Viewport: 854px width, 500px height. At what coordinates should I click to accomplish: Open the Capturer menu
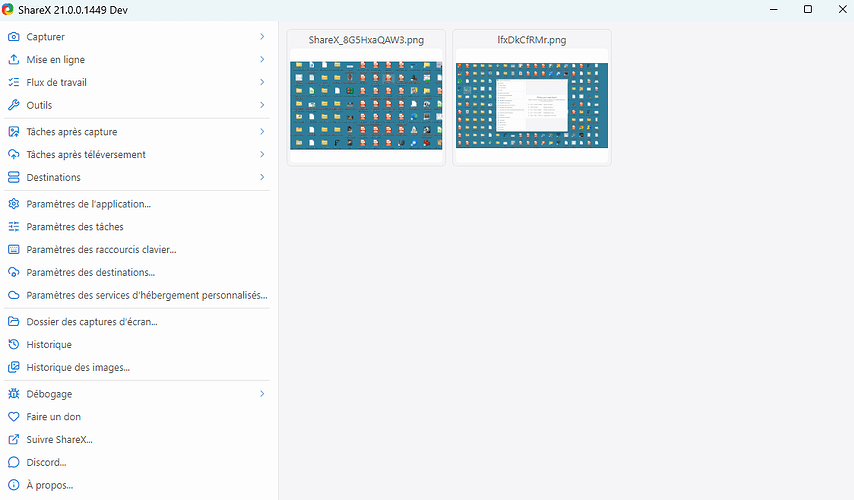coord(137,36)
